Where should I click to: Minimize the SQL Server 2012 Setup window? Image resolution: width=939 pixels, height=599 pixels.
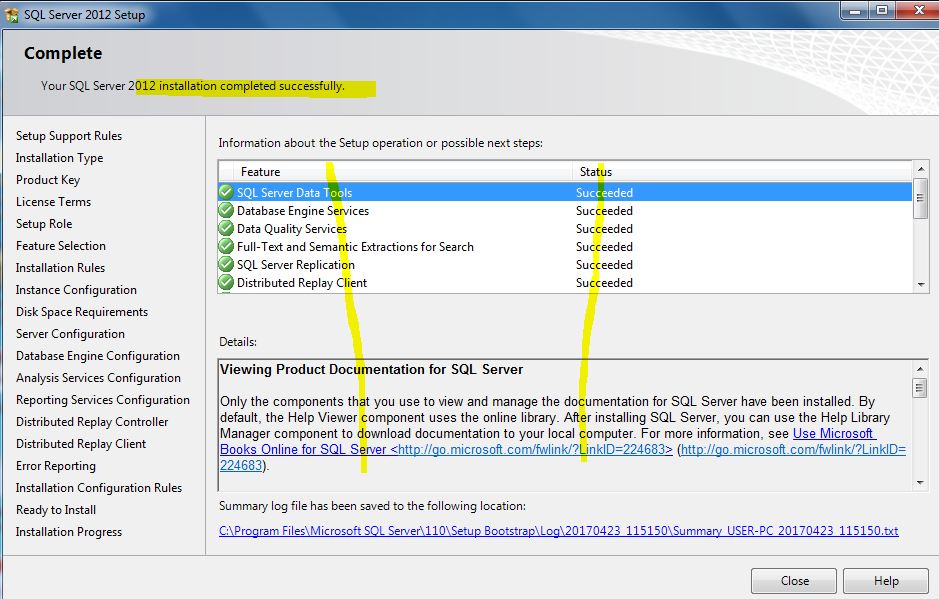pyautogui.click(x=855, y=11)
